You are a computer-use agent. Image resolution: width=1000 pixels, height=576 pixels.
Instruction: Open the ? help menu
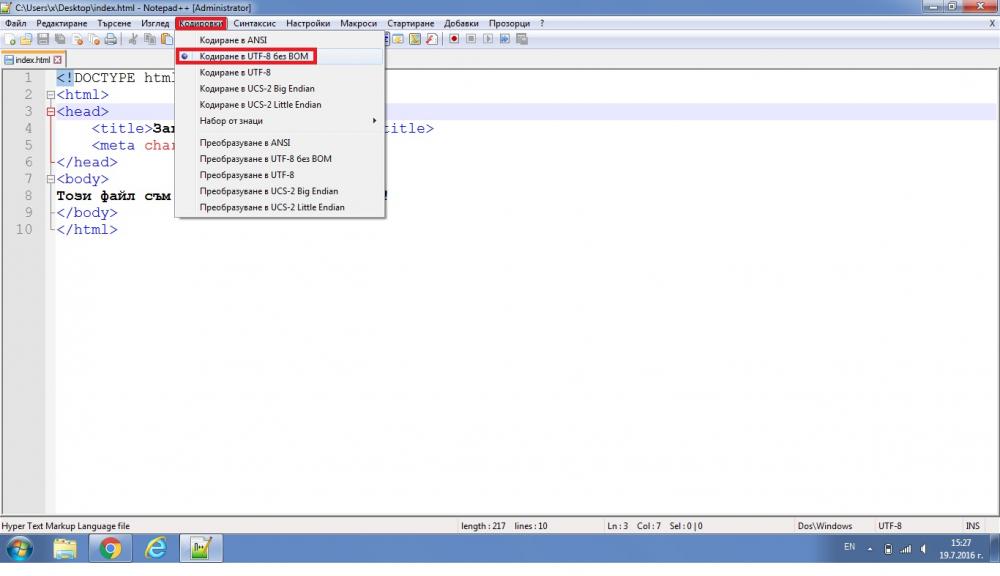[x=542, y=24]
